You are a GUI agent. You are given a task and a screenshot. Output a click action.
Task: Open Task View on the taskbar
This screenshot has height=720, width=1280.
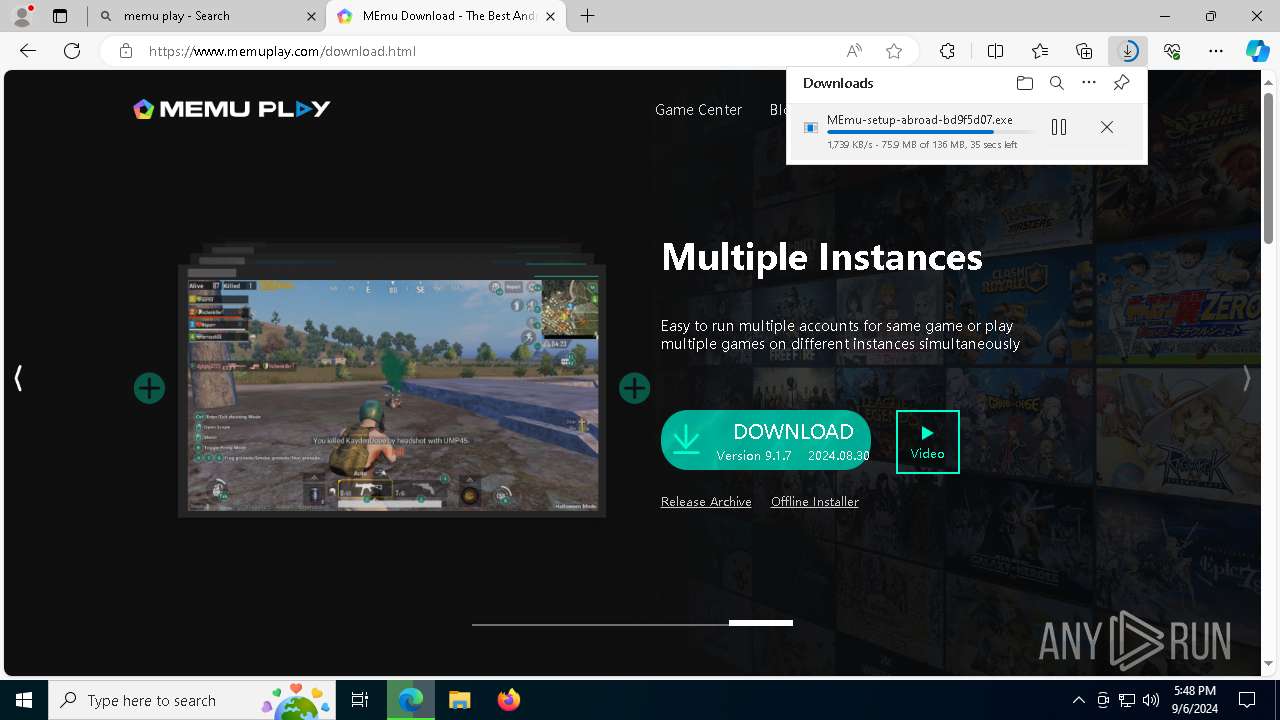[360, 700]
